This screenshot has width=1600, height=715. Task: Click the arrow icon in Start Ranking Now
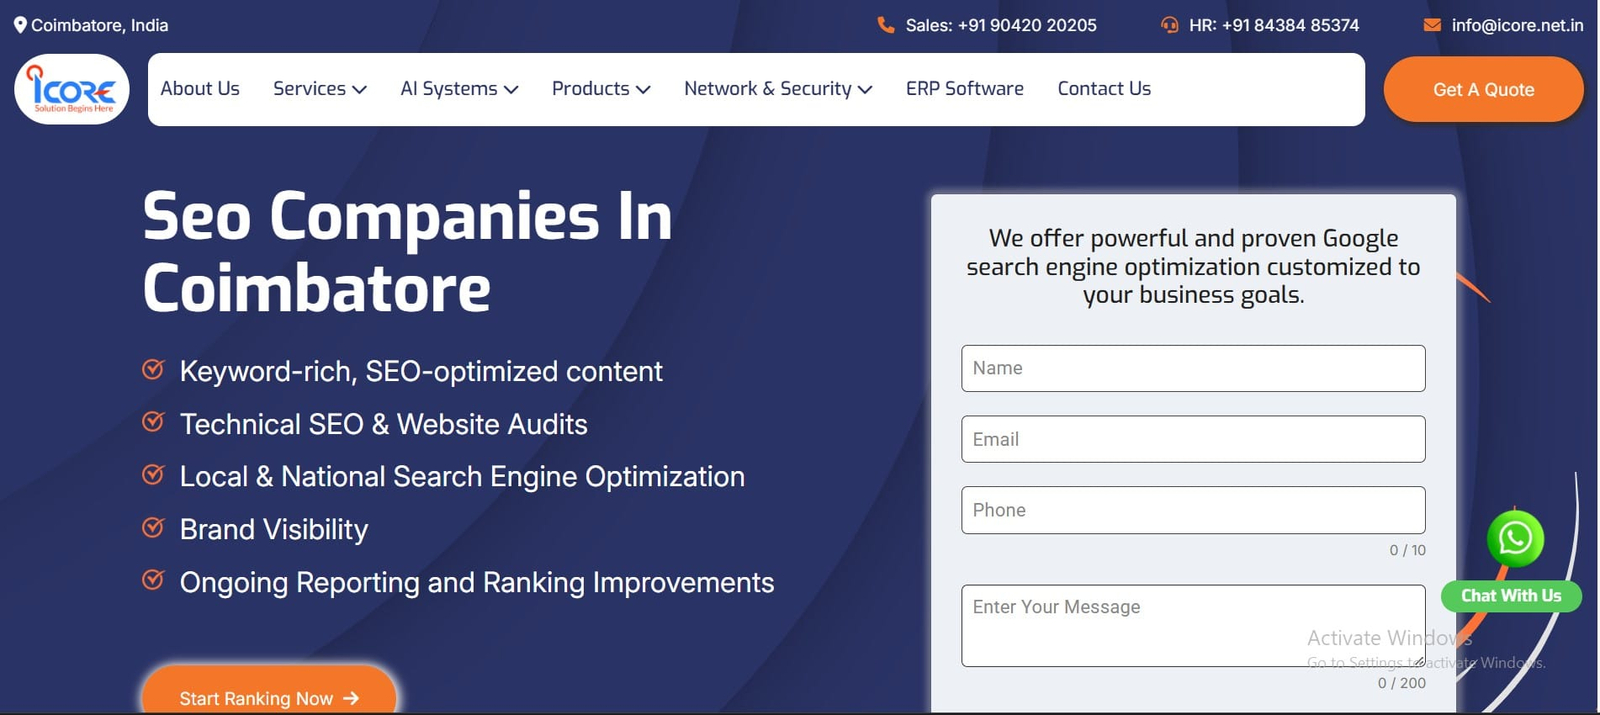351,698
